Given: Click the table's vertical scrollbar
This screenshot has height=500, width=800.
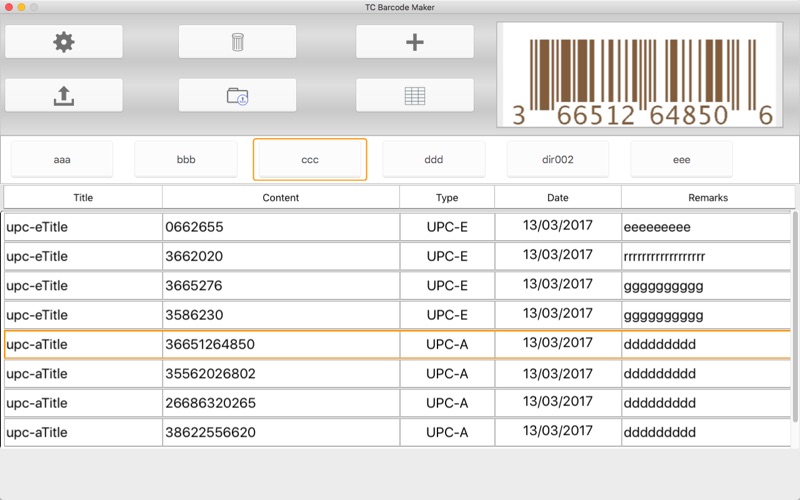Looking at the screenshot, I should (x=795, y=316).
